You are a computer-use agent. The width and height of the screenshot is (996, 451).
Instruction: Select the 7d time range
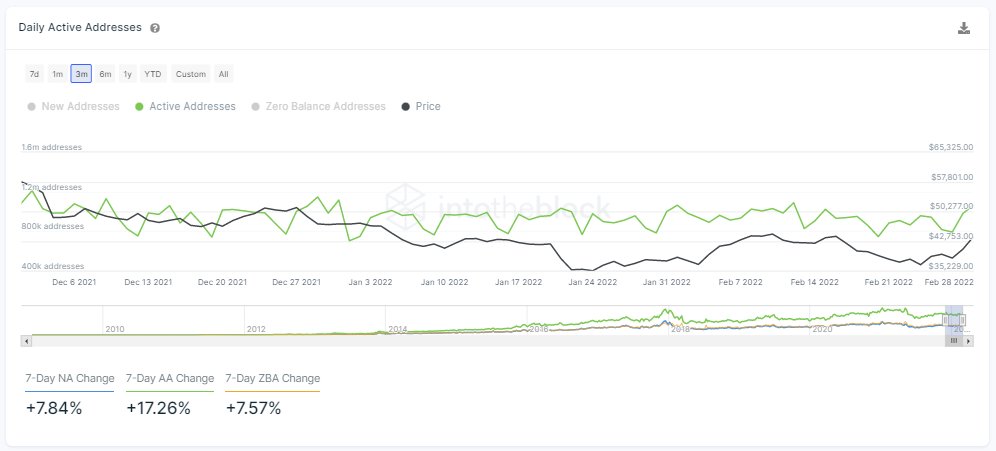coord(34,74)
